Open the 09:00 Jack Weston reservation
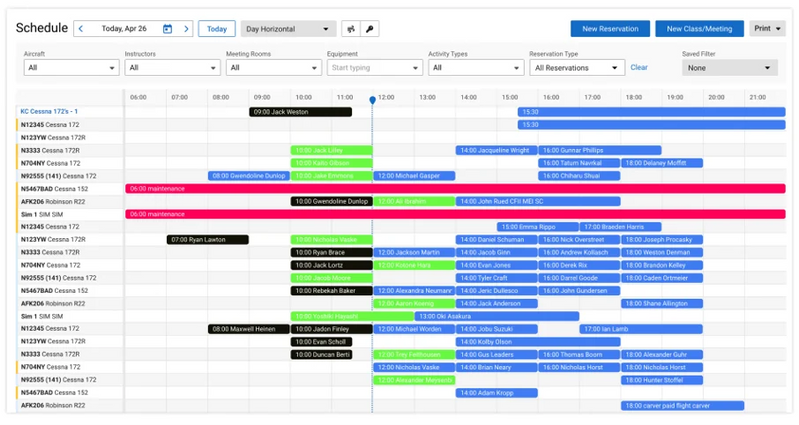 [x=299, y=112]
